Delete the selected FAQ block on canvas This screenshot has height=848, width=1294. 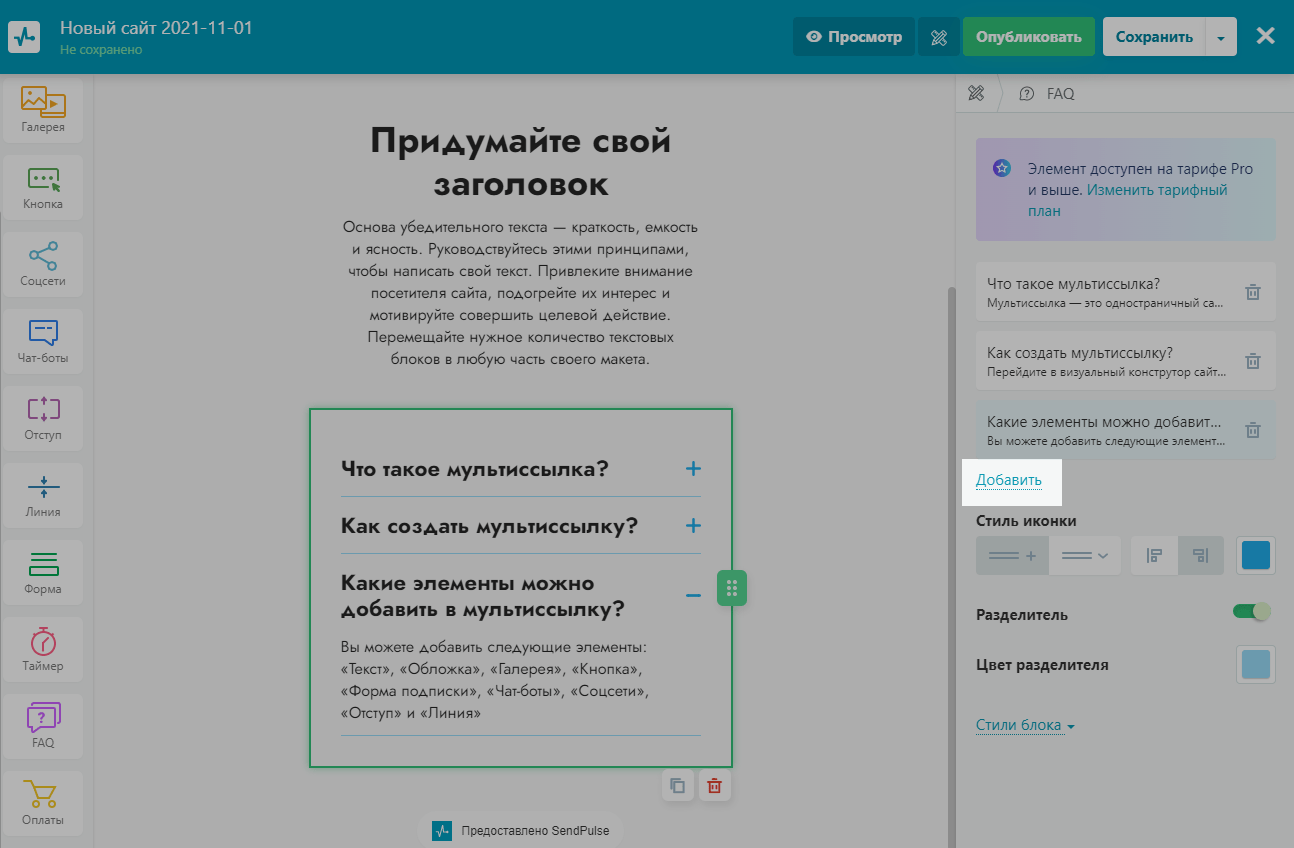point(714,785)
